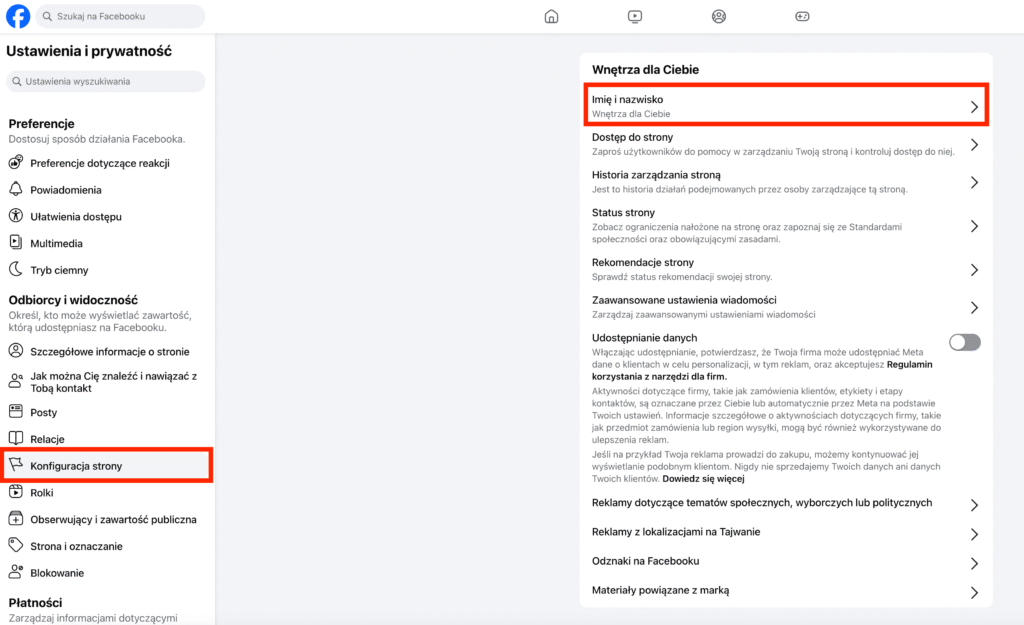The image size is (1024, 625).
Task: Open Konfiguracja strony in sidebar
Action: 106,466
